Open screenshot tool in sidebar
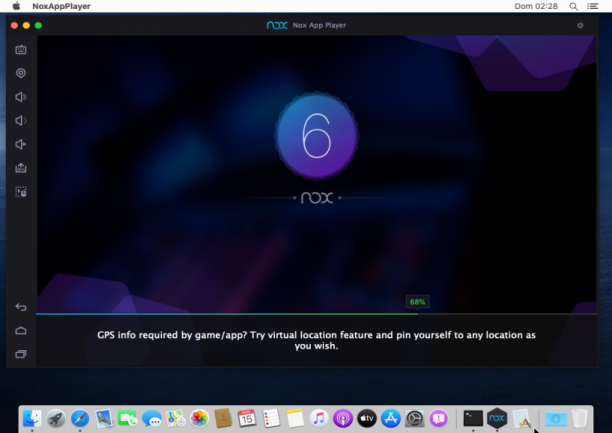Viewport: 612px width, 433px height. 21,192
